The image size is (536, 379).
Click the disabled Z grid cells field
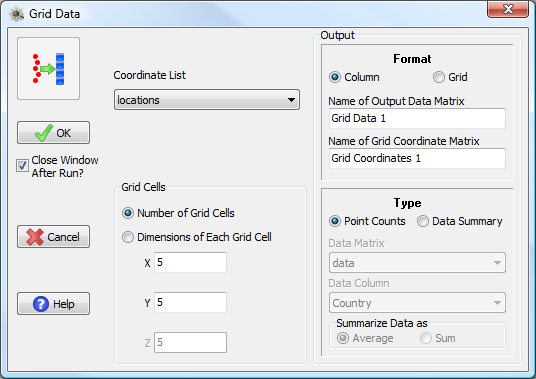click(190, 342)
